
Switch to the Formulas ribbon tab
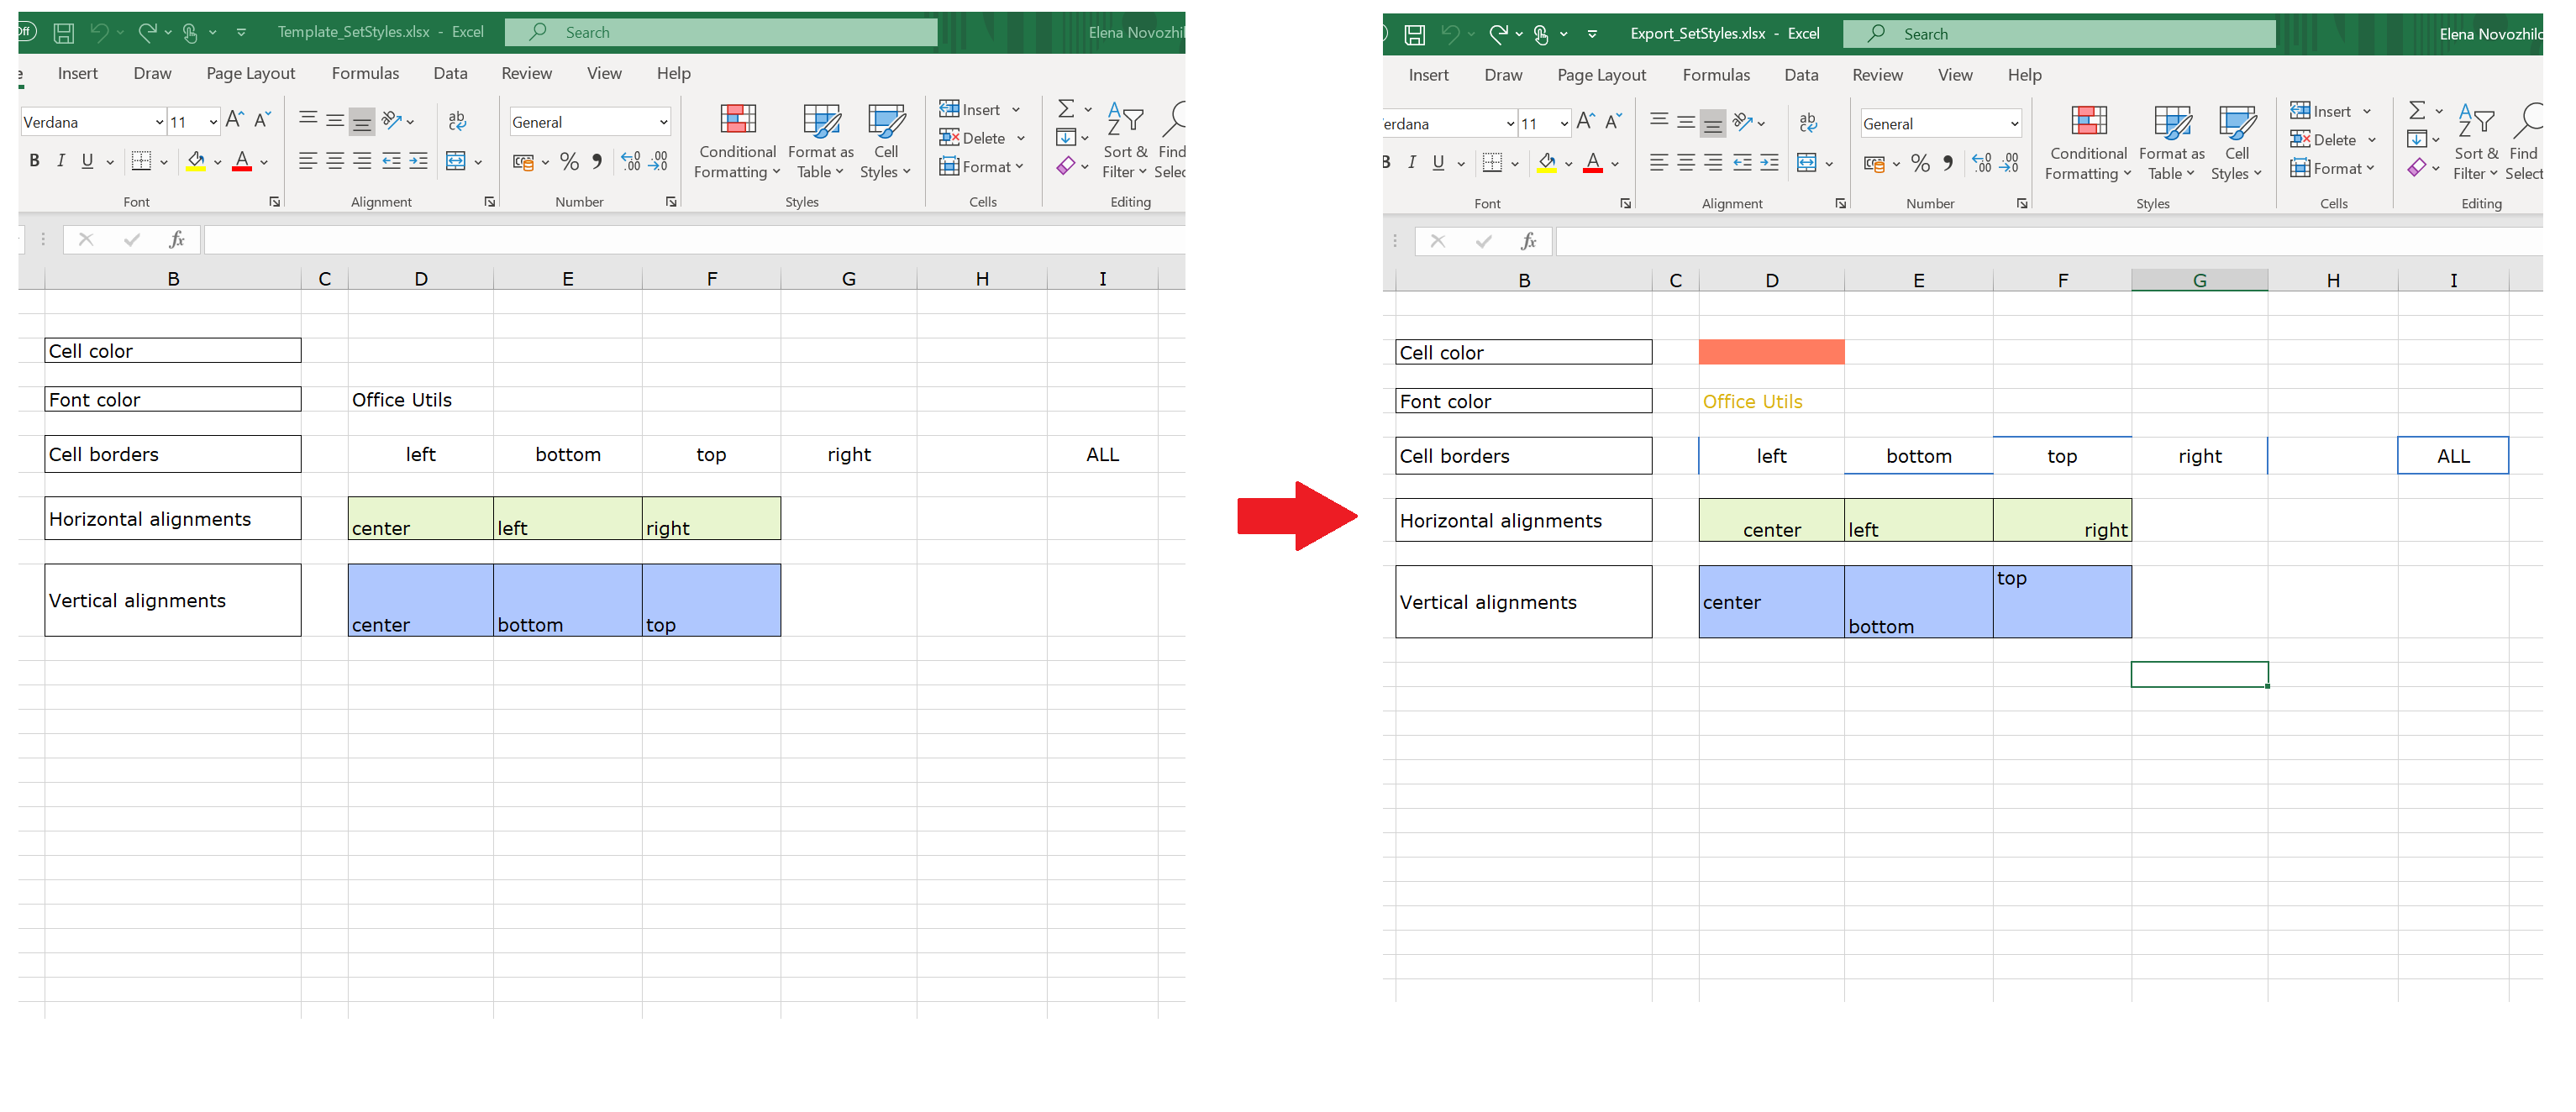pos(365,72)
